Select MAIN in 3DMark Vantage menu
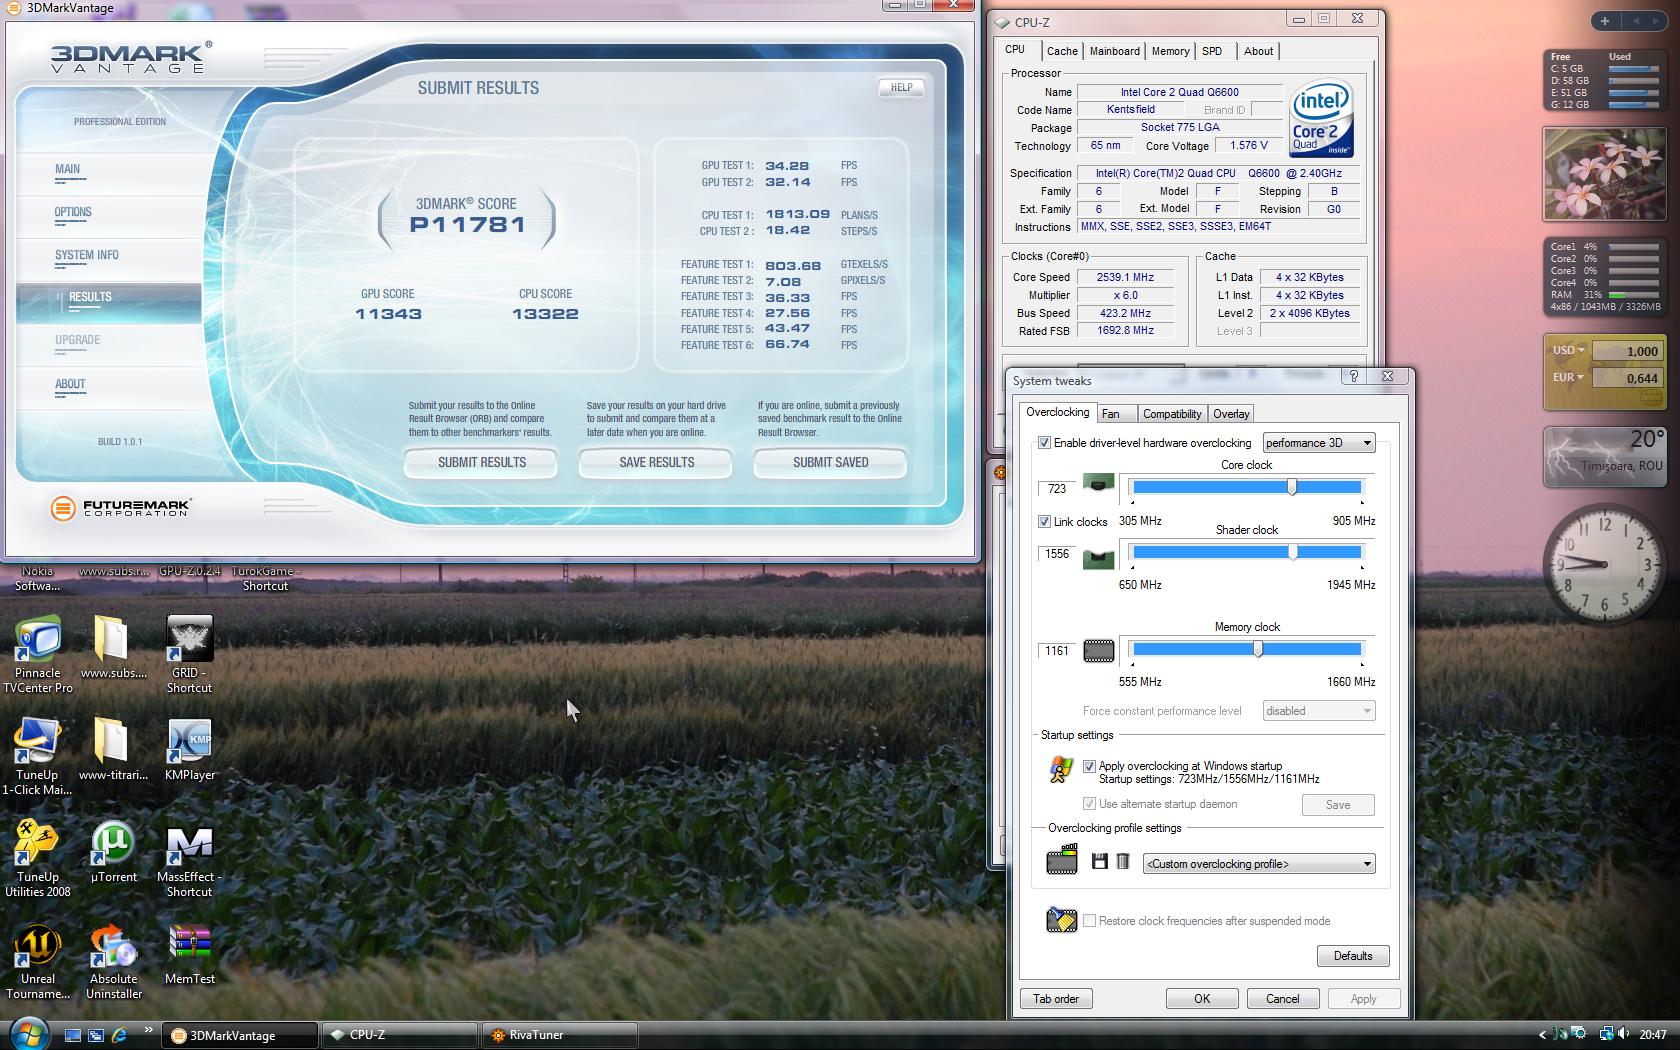1680x1050 pixels. pos(67,170)
